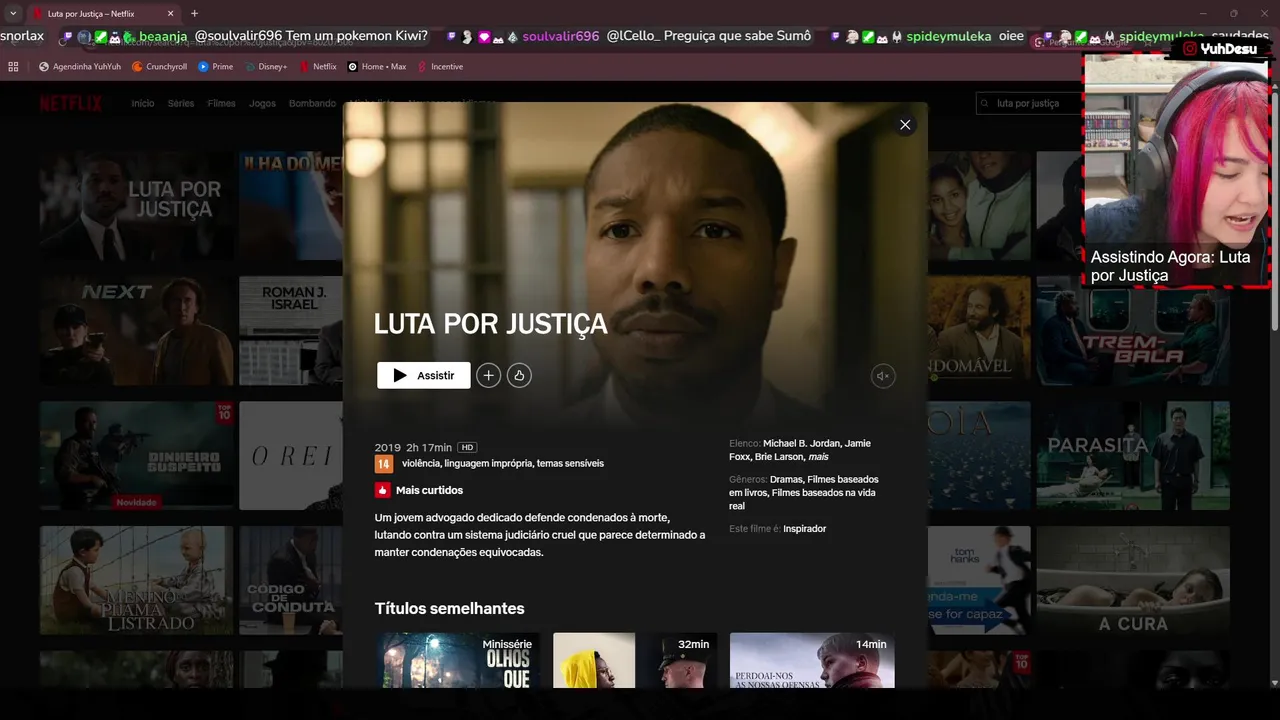Open the Dinheiro Suspeito thumbnail
The width and height of the screenshot is (1280, 720).
136,456
